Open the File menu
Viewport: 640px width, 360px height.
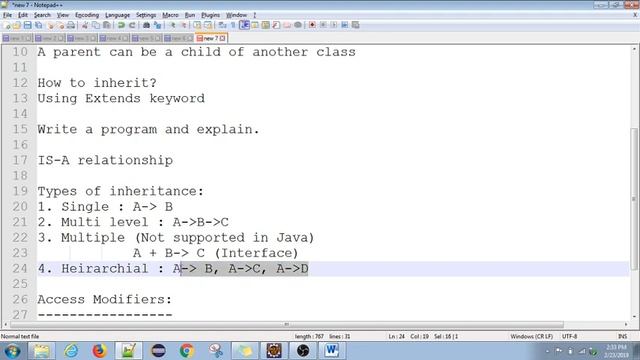pyautogui.click(x=7, y=15)
